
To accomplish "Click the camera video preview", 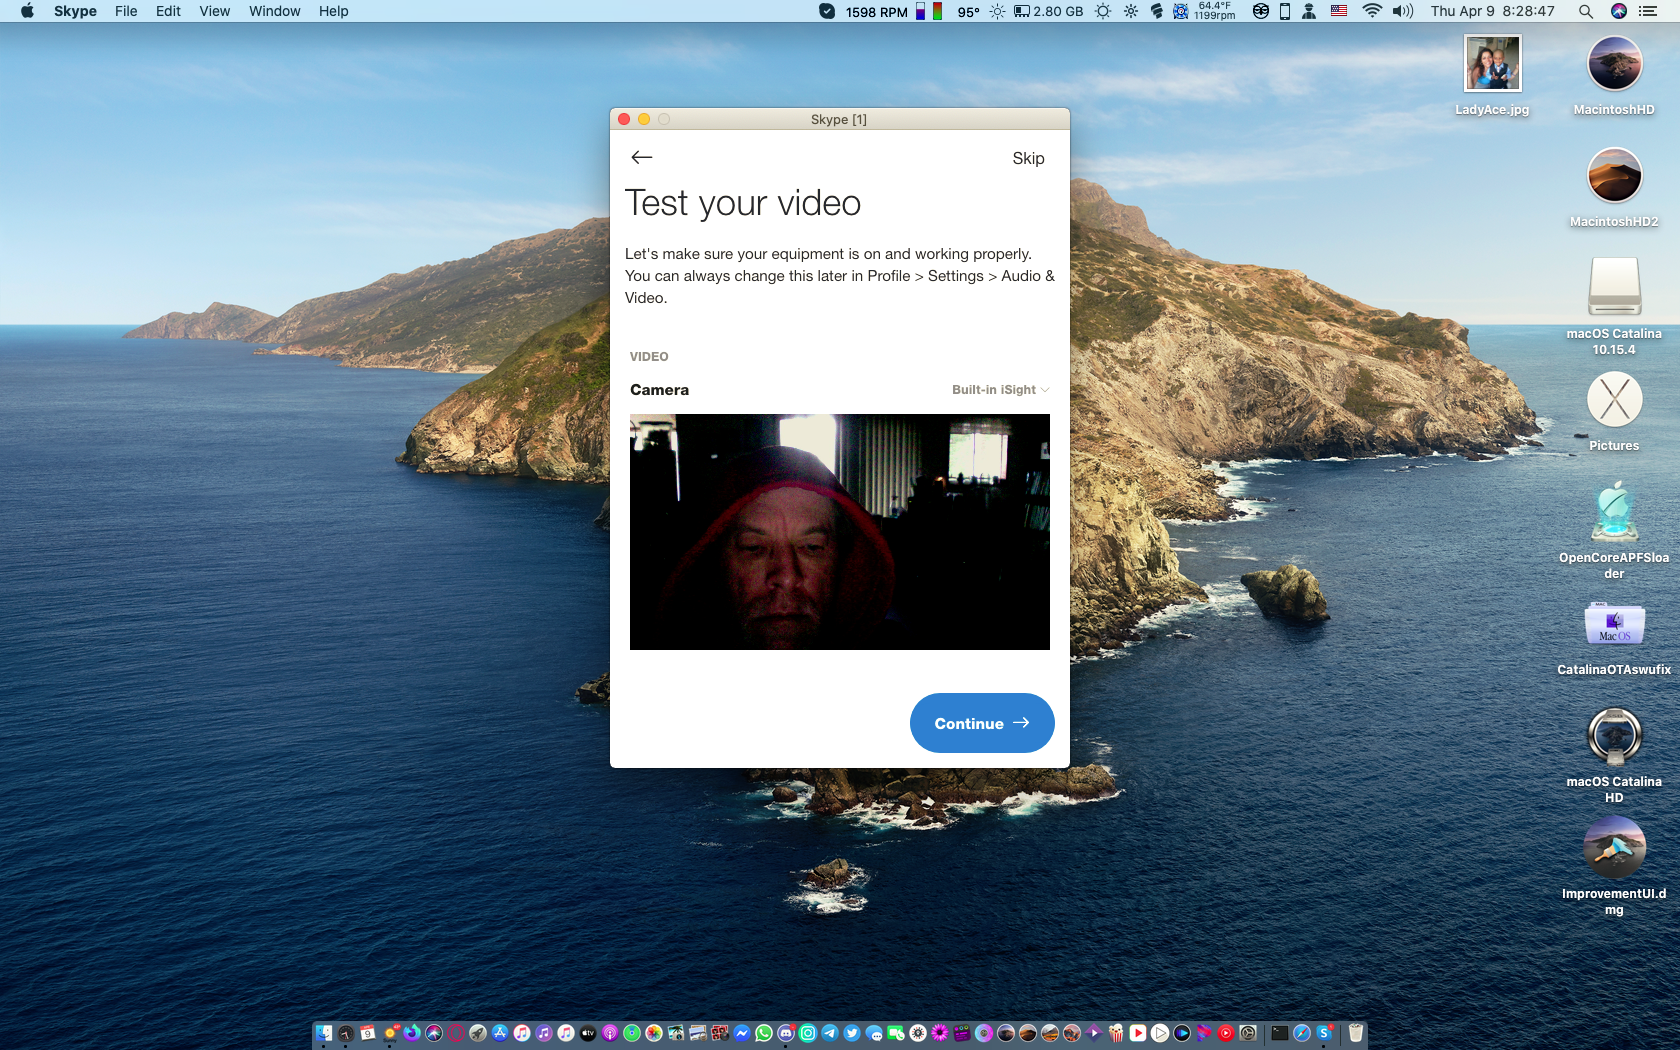I will (x=840, y=532).
